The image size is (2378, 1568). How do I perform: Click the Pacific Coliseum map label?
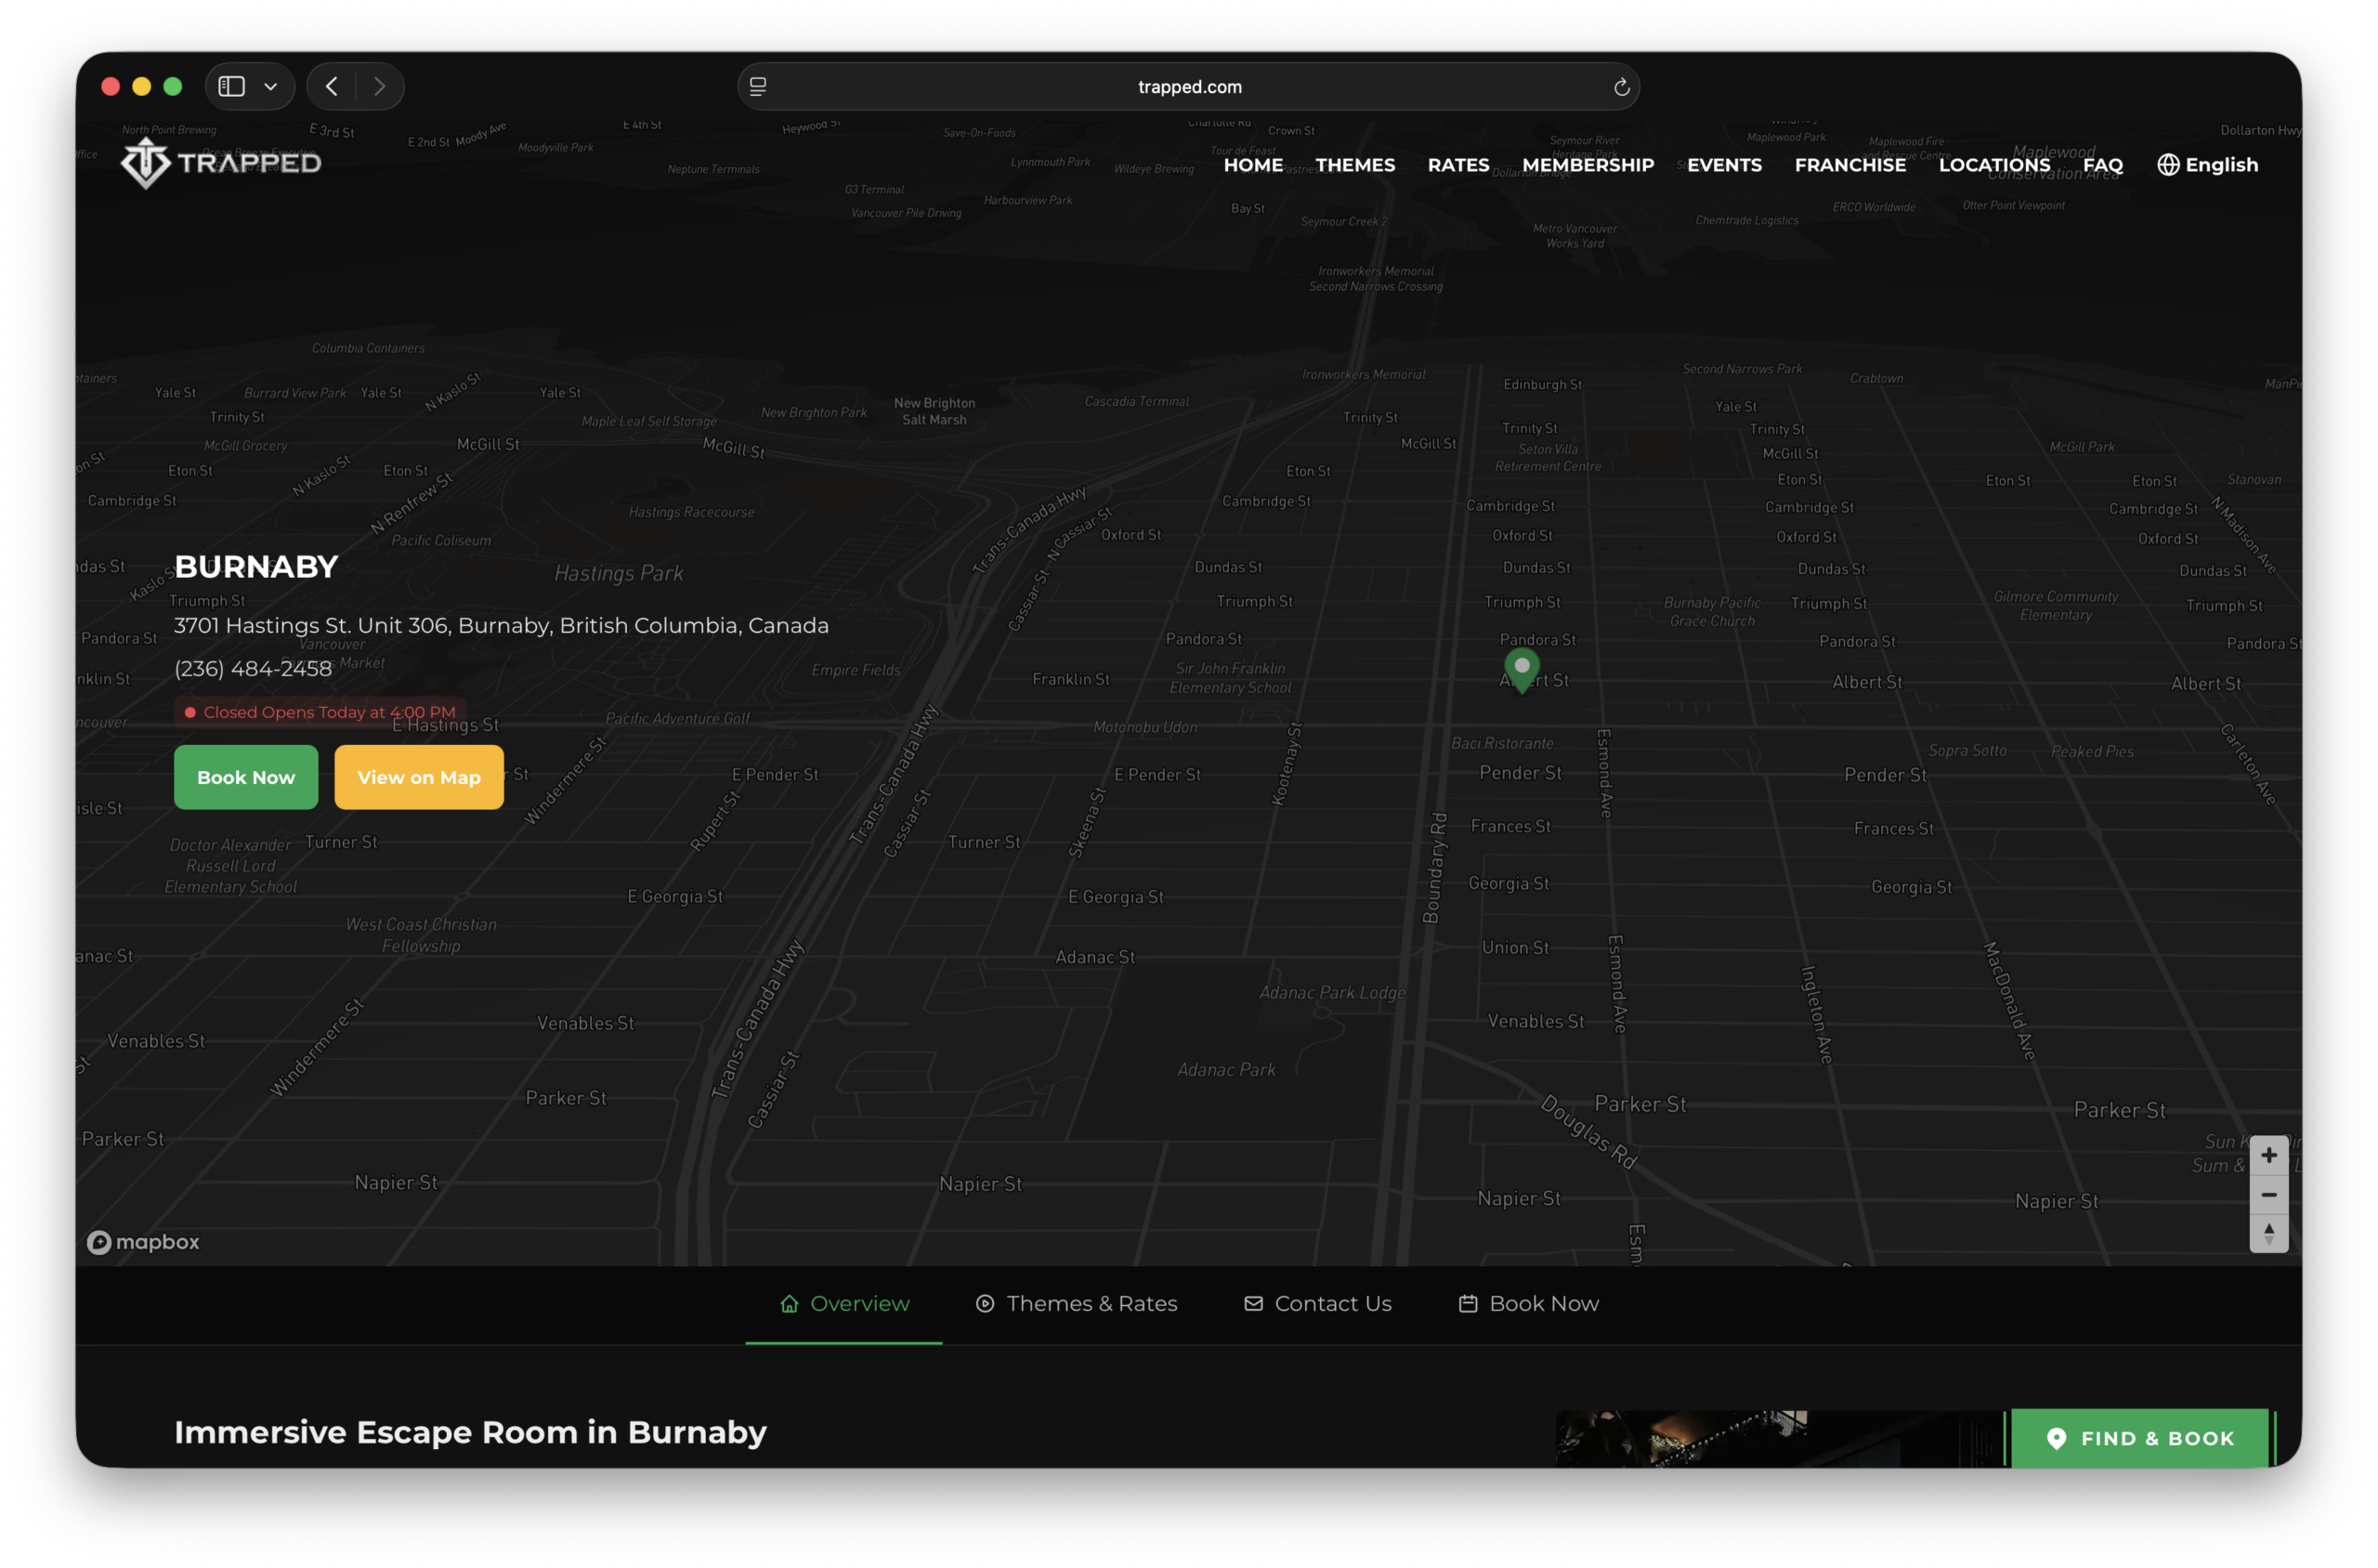pyautogui.click(x=441, y=540)
